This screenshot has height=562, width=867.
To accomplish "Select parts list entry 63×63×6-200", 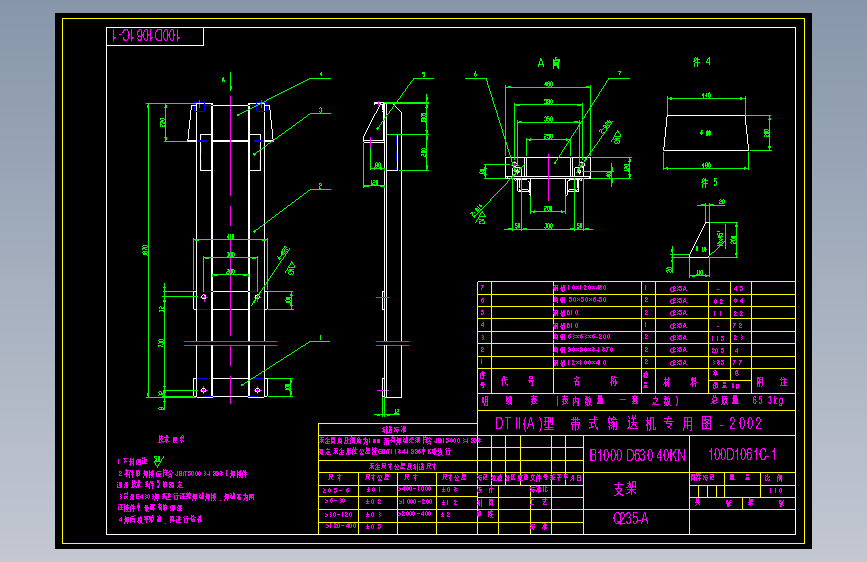I will tap(582, 337).
